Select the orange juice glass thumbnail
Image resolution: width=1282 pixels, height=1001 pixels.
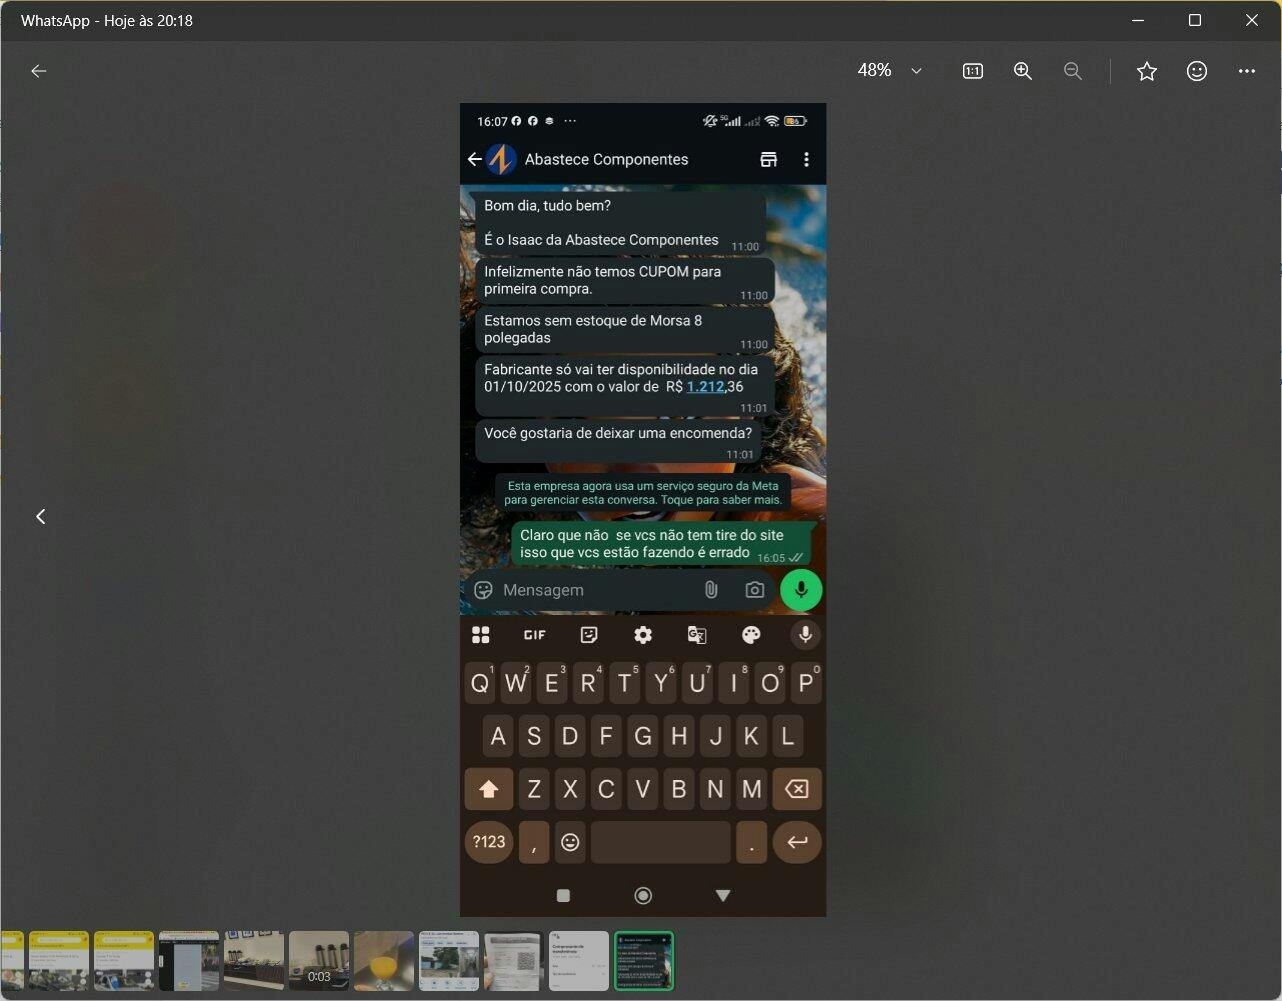(x=384, y=961)
